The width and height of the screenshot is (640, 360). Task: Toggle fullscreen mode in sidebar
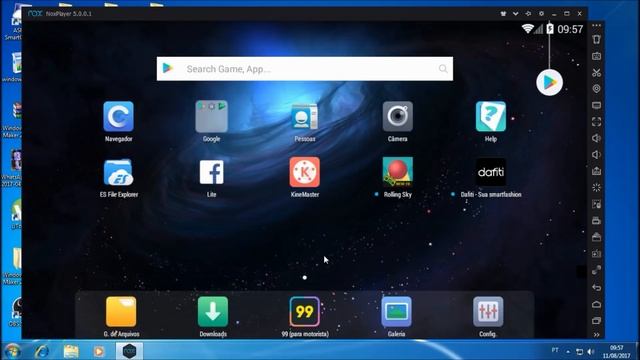click(x=596, y=122)
